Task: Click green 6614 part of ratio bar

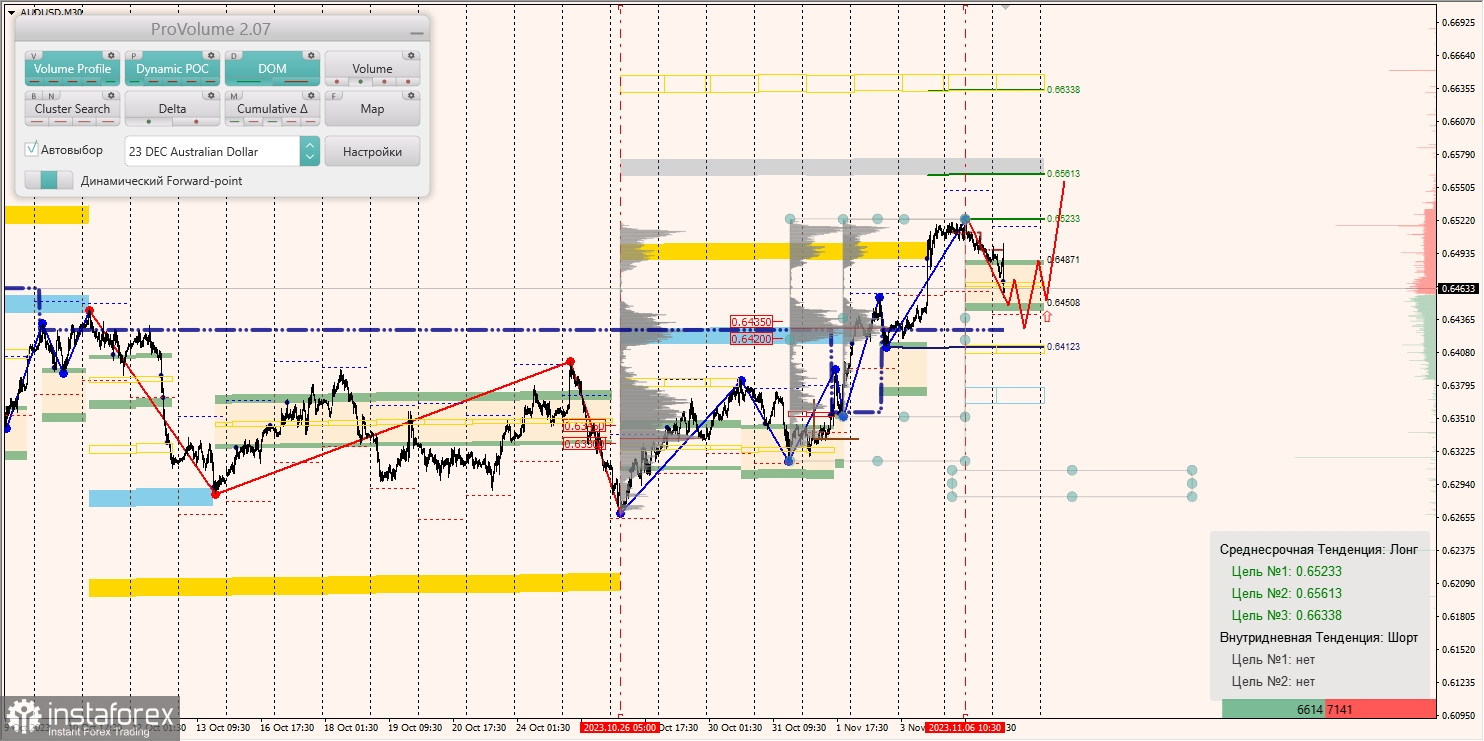Action: point(1274,709)
